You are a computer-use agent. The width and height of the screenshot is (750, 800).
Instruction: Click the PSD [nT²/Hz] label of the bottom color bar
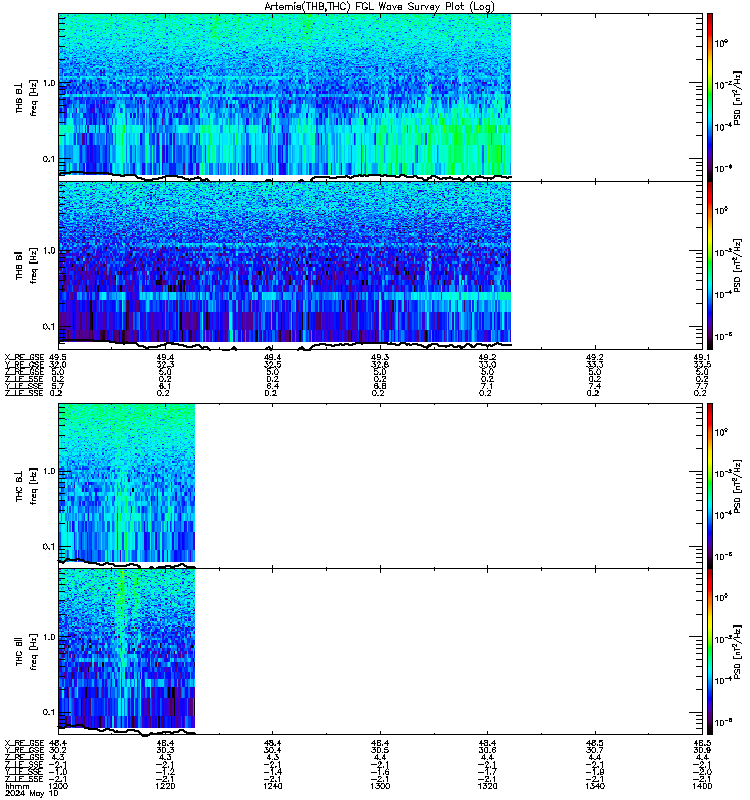tap(737, 652)
